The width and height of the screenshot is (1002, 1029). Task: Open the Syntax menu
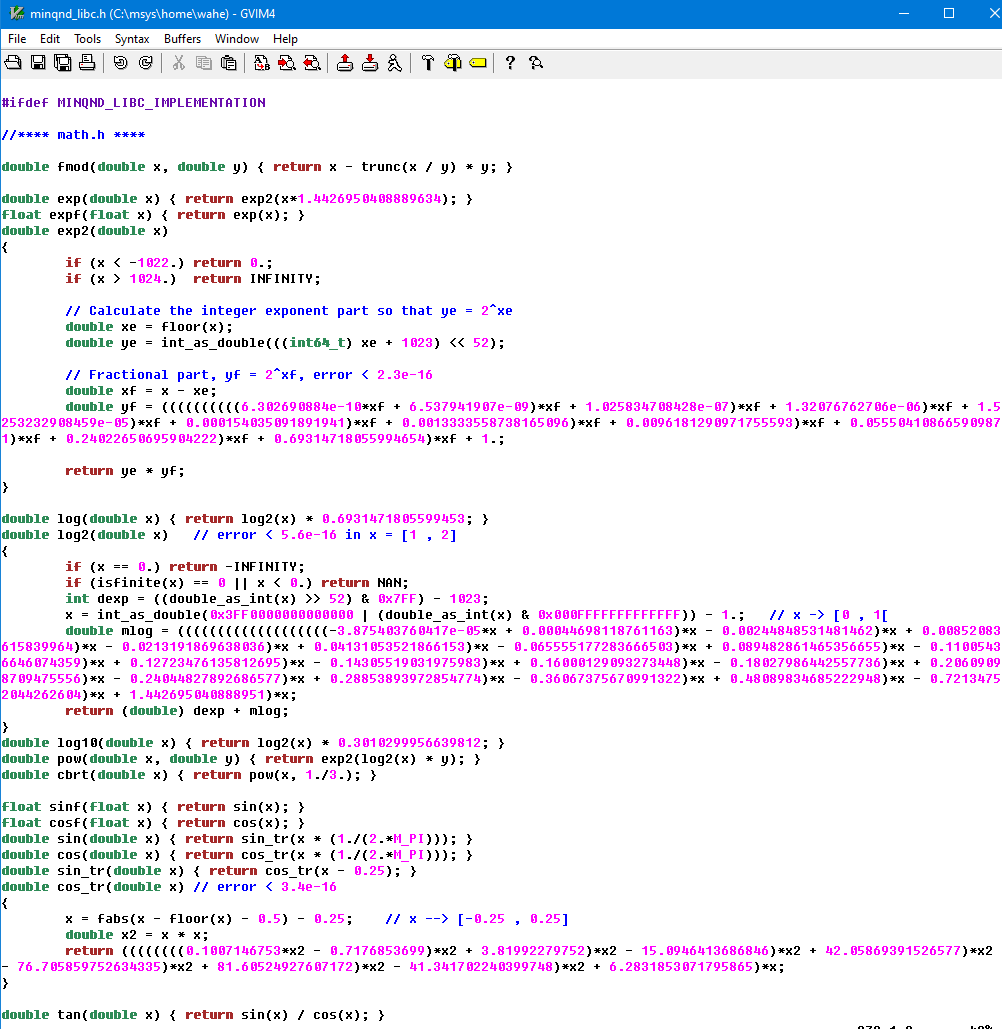pos(132,39)
